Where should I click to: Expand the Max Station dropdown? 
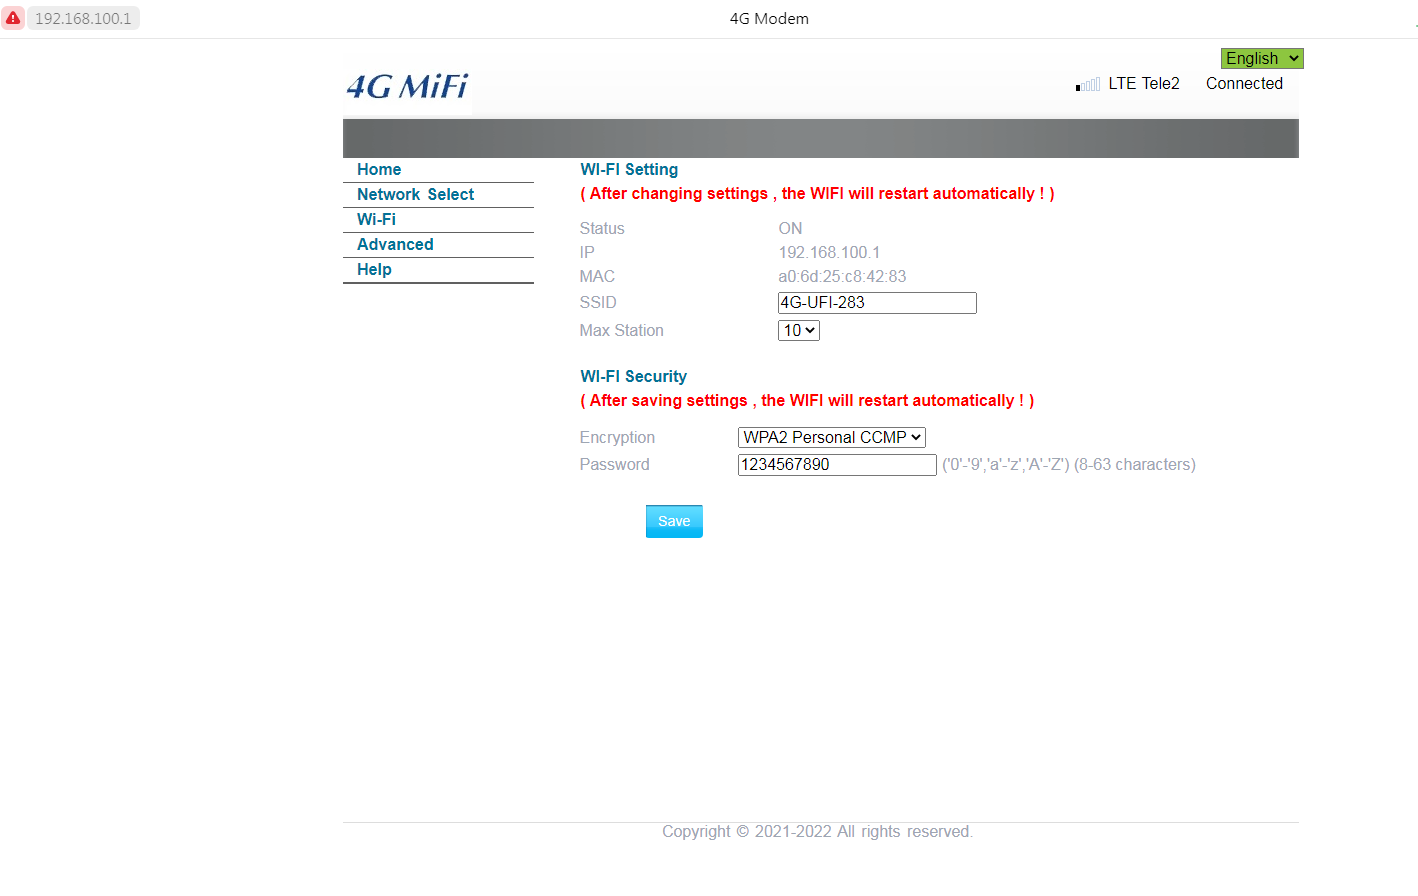(x=798, y=331)
